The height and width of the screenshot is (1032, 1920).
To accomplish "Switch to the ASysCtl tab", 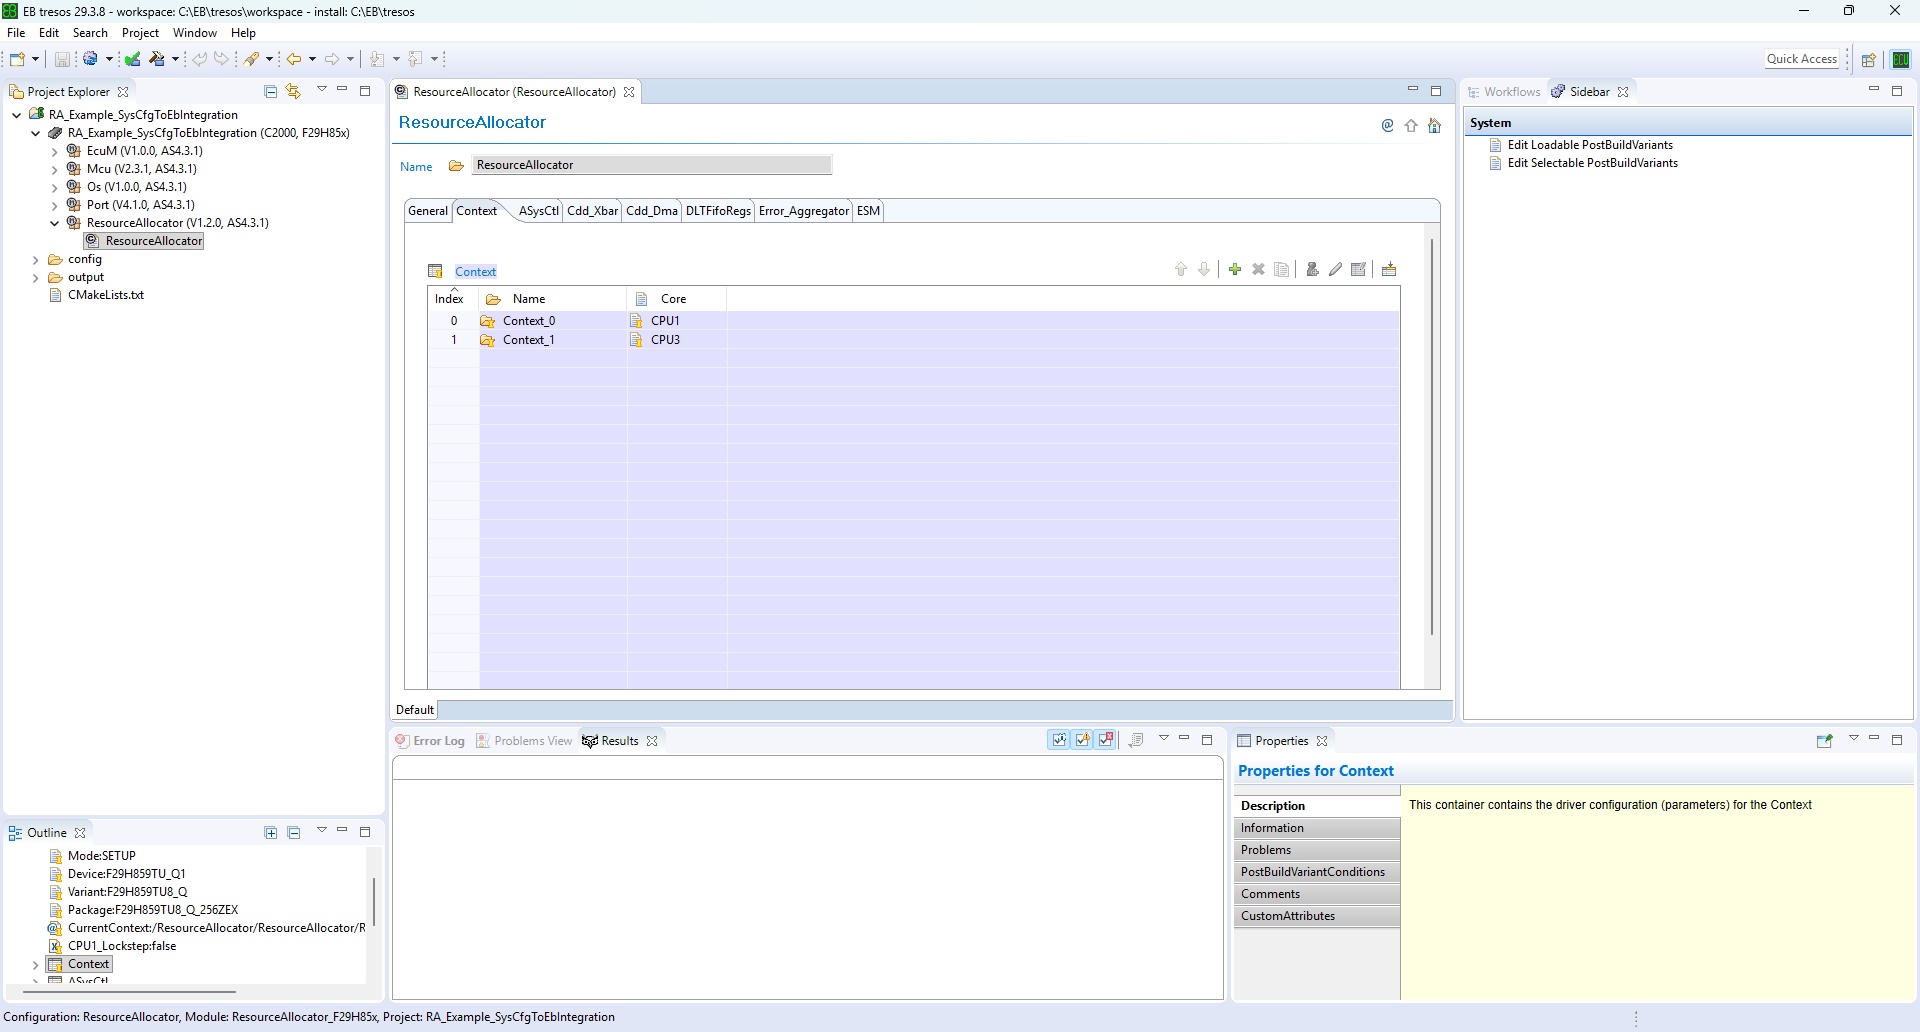I will (x=538, y=211).
